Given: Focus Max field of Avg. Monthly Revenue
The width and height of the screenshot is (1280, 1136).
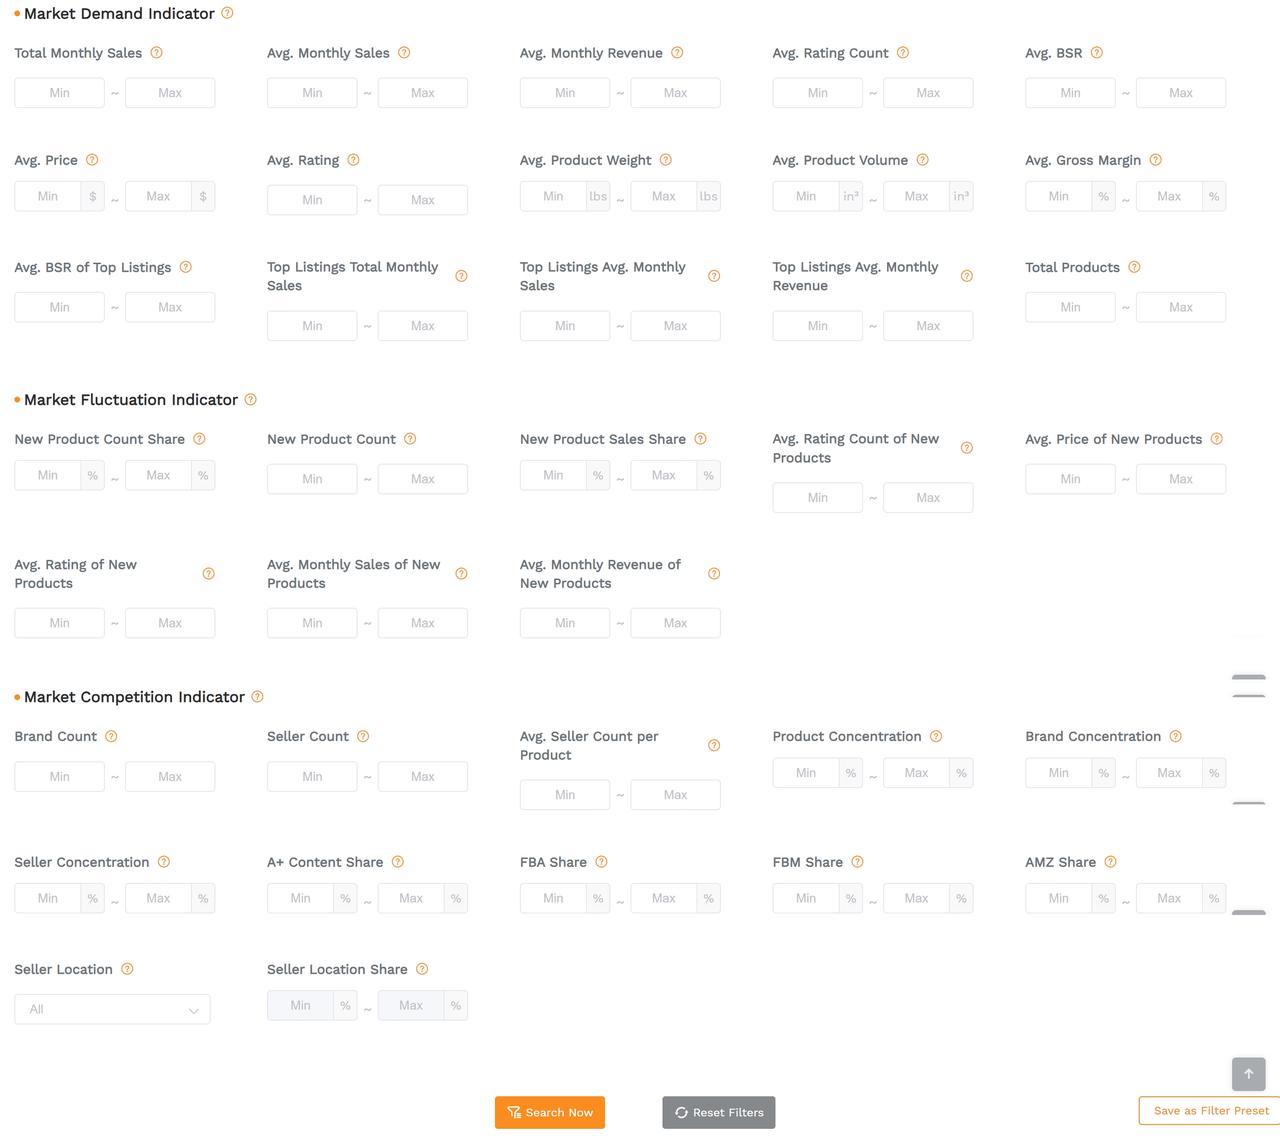Looking at the screenshot, I should pos(675,93).
